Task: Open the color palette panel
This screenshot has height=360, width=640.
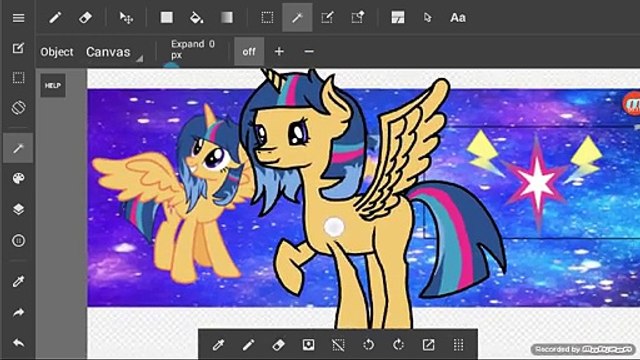Action: [x=18, y=178]
